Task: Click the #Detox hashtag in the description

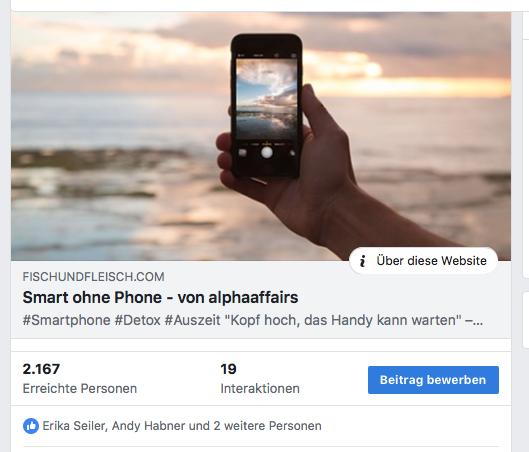Action: [137, 320]
